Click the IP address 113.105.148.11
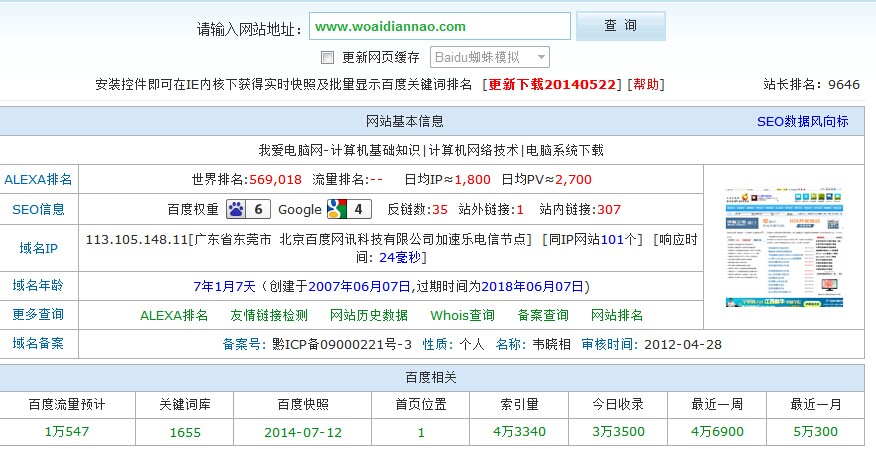This screenshot has width=876, height=449. (137, 240)
